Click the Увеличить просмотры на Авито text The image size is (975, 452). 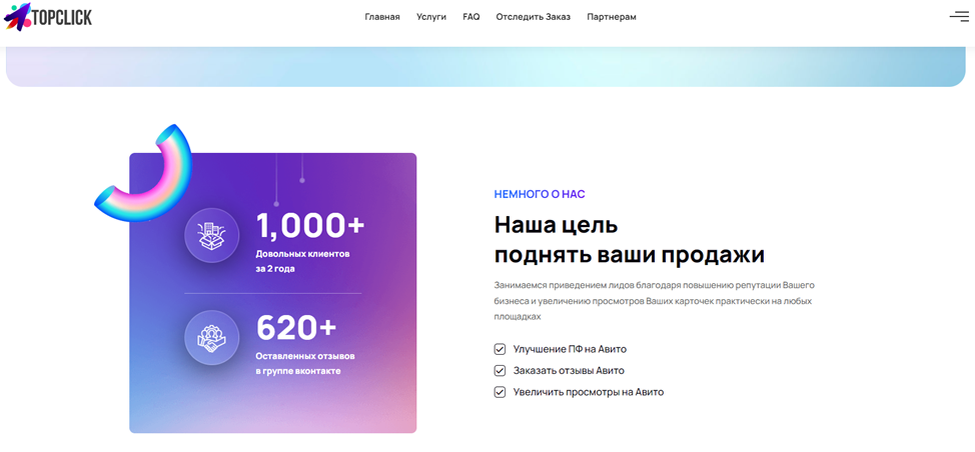(589, 392)
